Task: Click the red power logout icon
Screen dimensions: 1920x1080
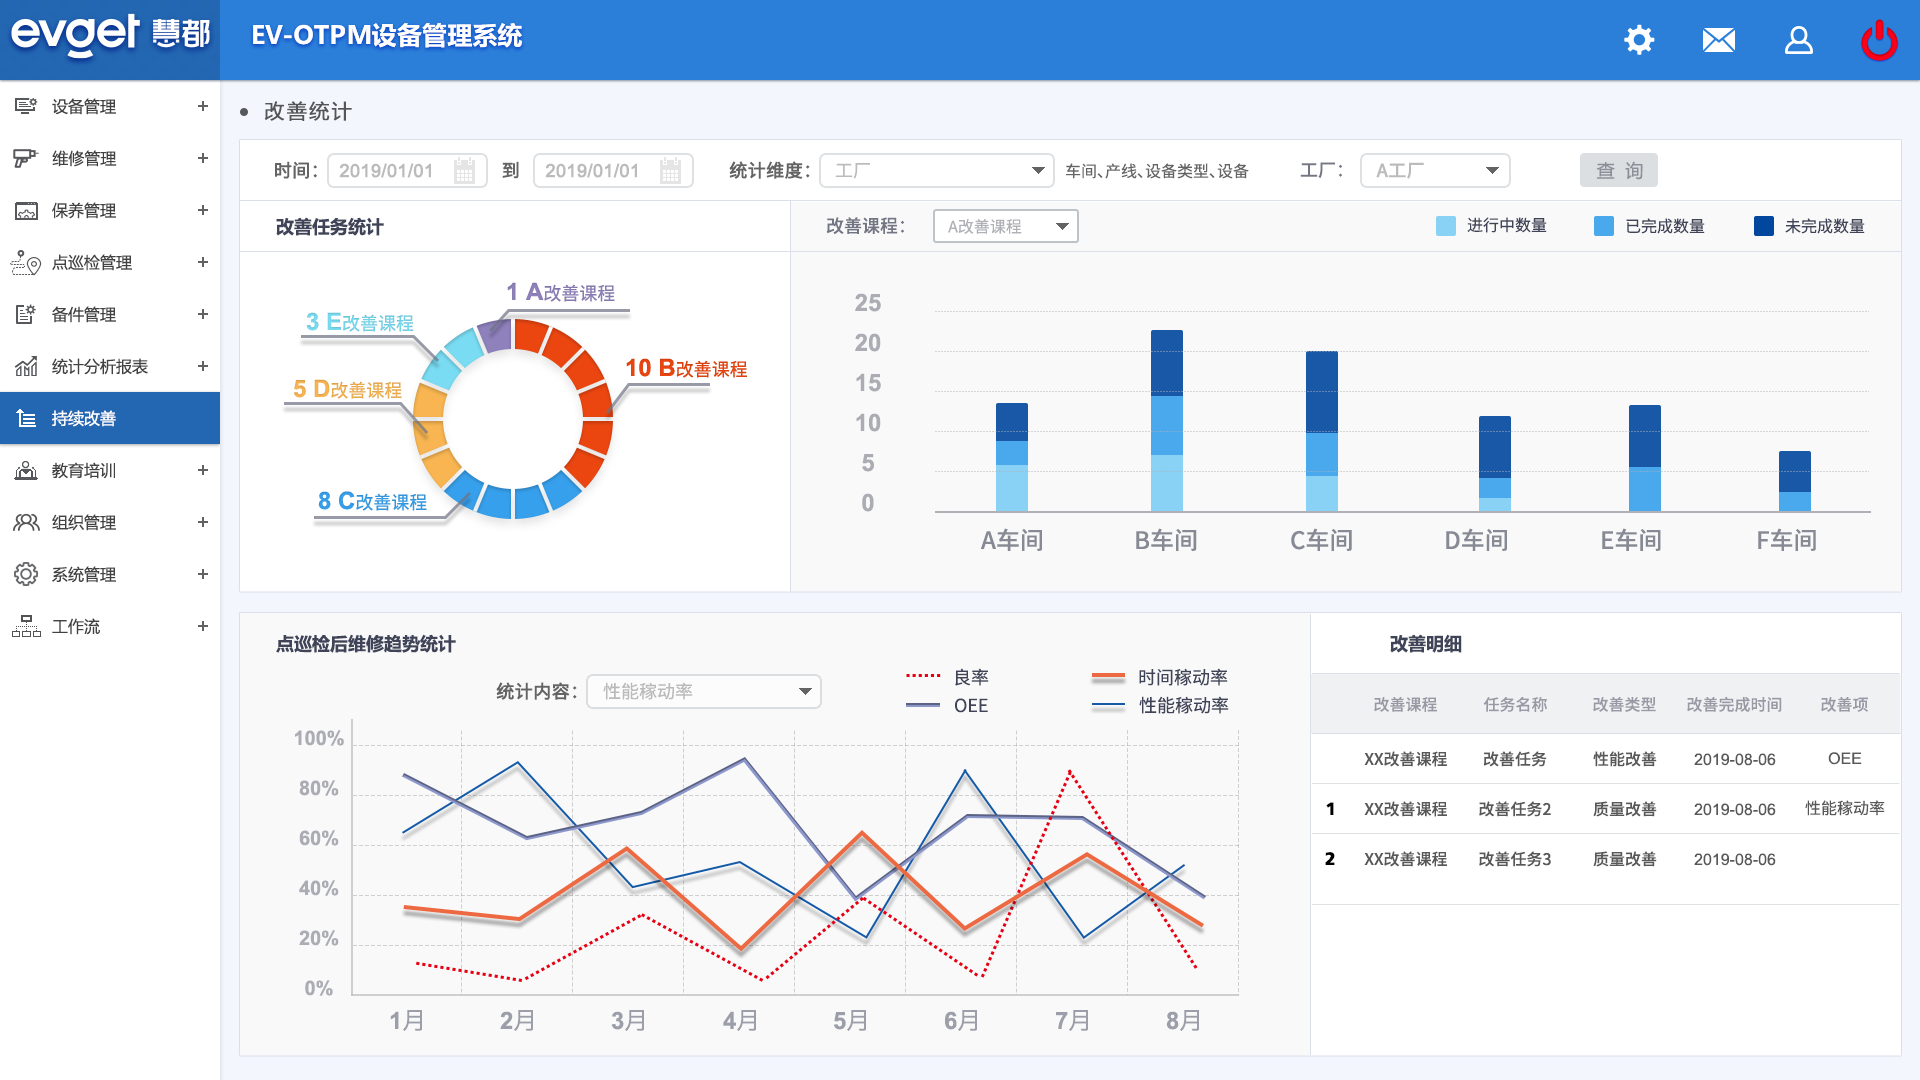Action: [x=1879, y=40]
